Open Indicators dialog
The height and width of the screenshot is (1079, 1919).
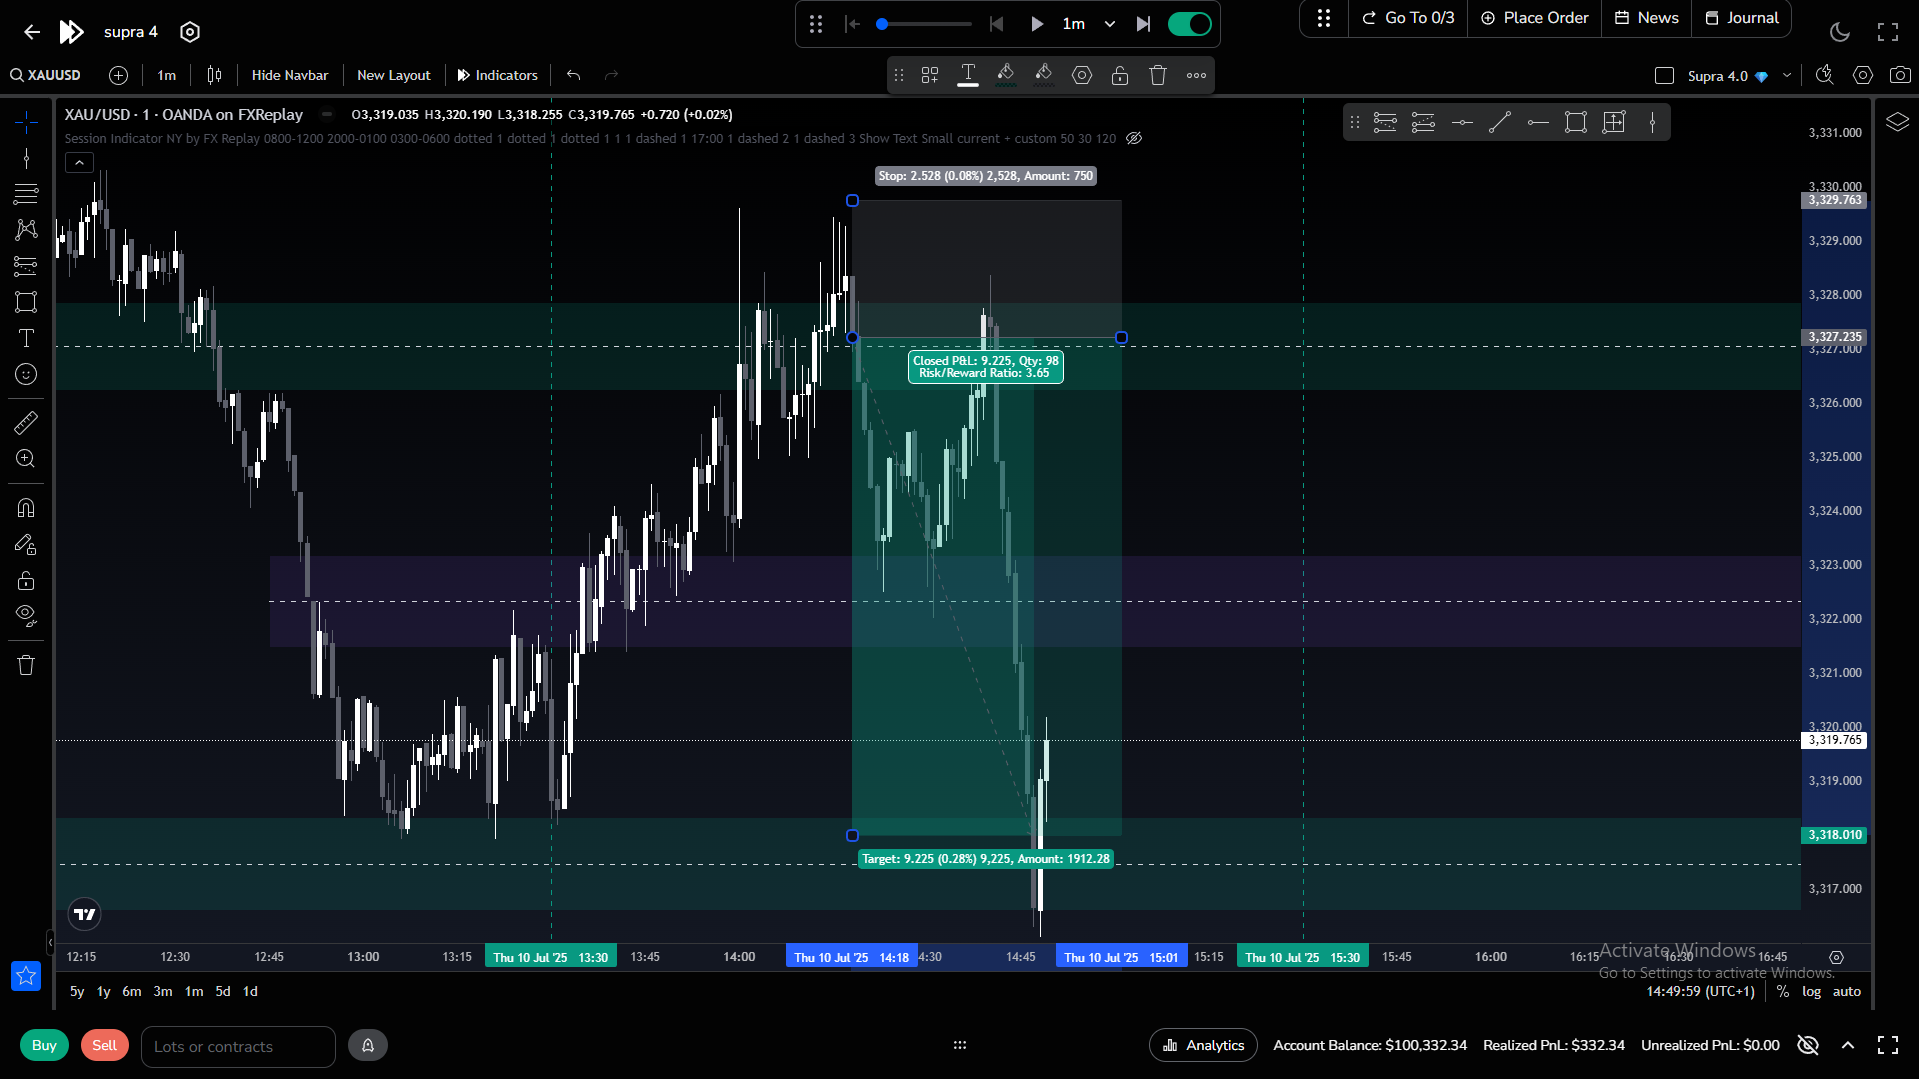tap(498, 75)
